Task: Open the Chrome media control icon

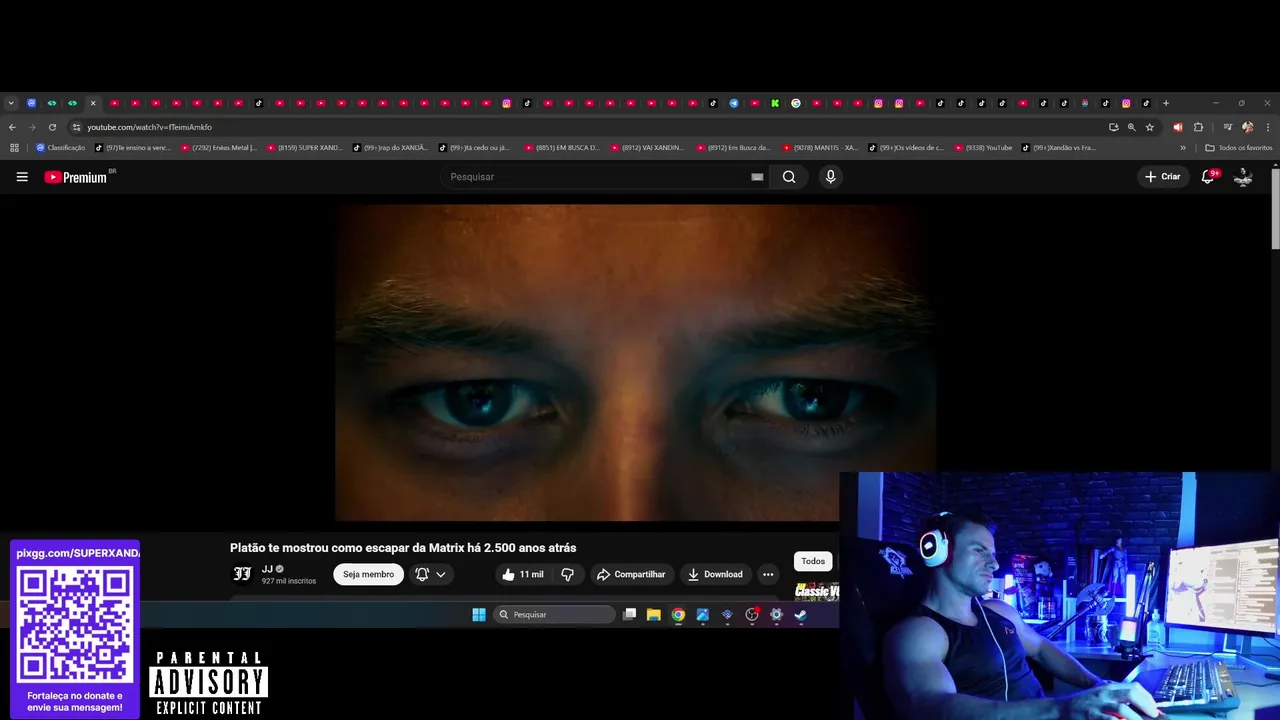Action: tap(1228, 127)
